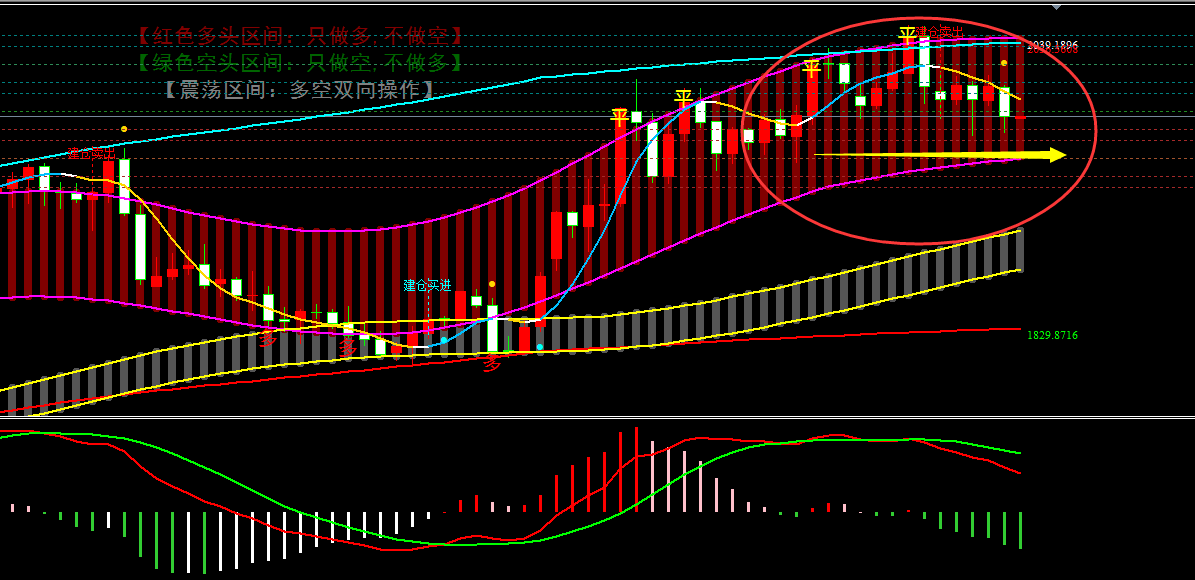Click the red 红色多头区间 header text
This screenshot has height=580, width=1195.
coord(301,36)
